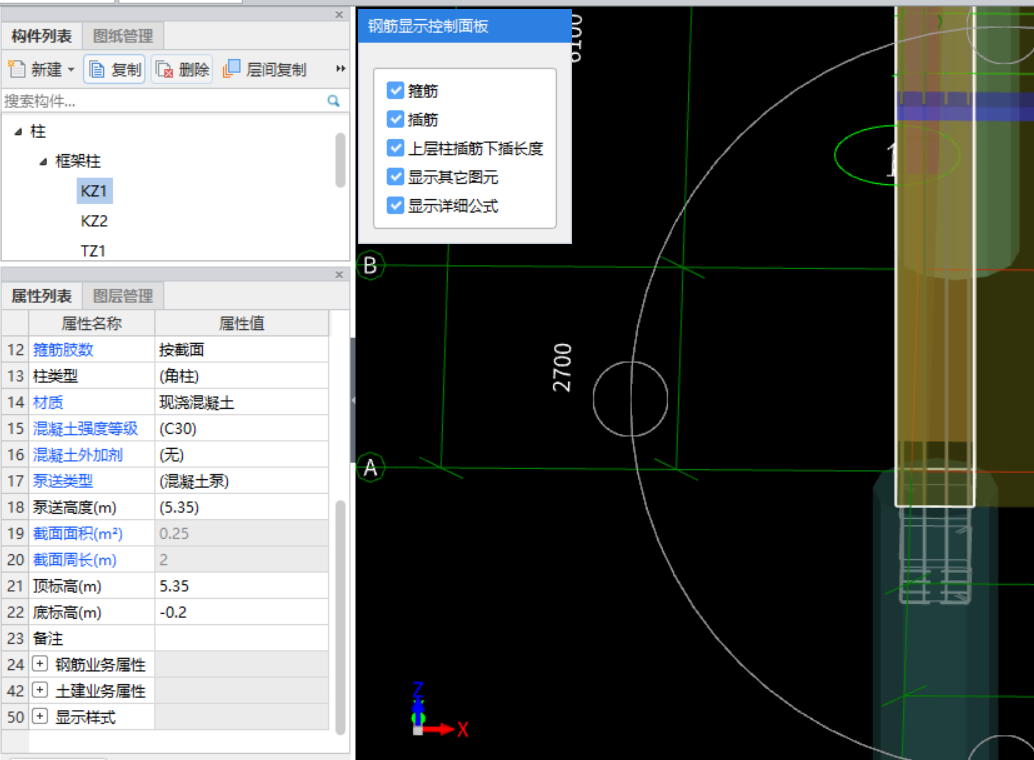Toggle 上层柱插筋下插长度 checkbox

point(395,148)
